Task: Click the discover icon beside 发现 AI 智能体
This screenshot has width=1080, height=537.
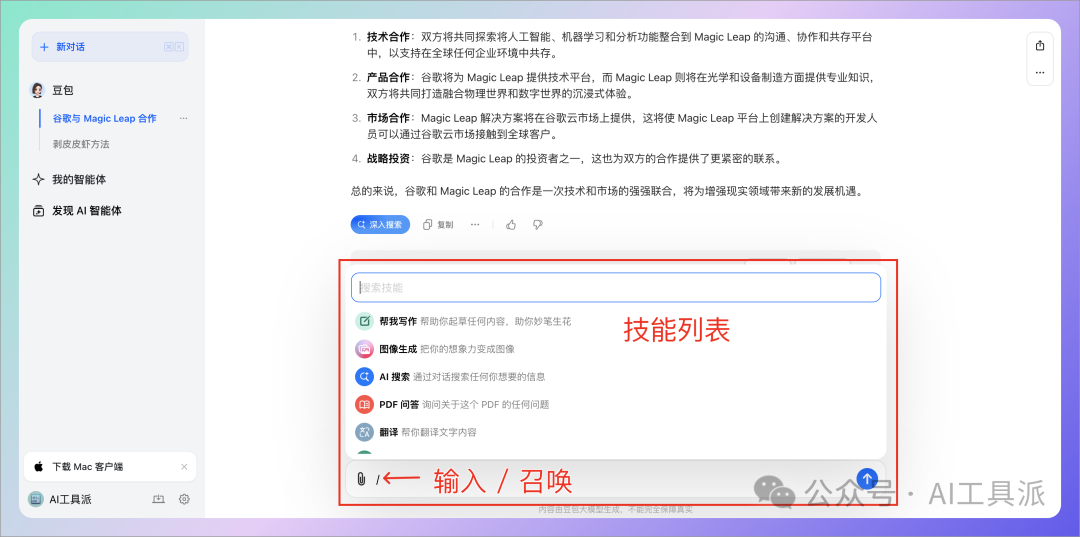Action: tap(39, 211)
